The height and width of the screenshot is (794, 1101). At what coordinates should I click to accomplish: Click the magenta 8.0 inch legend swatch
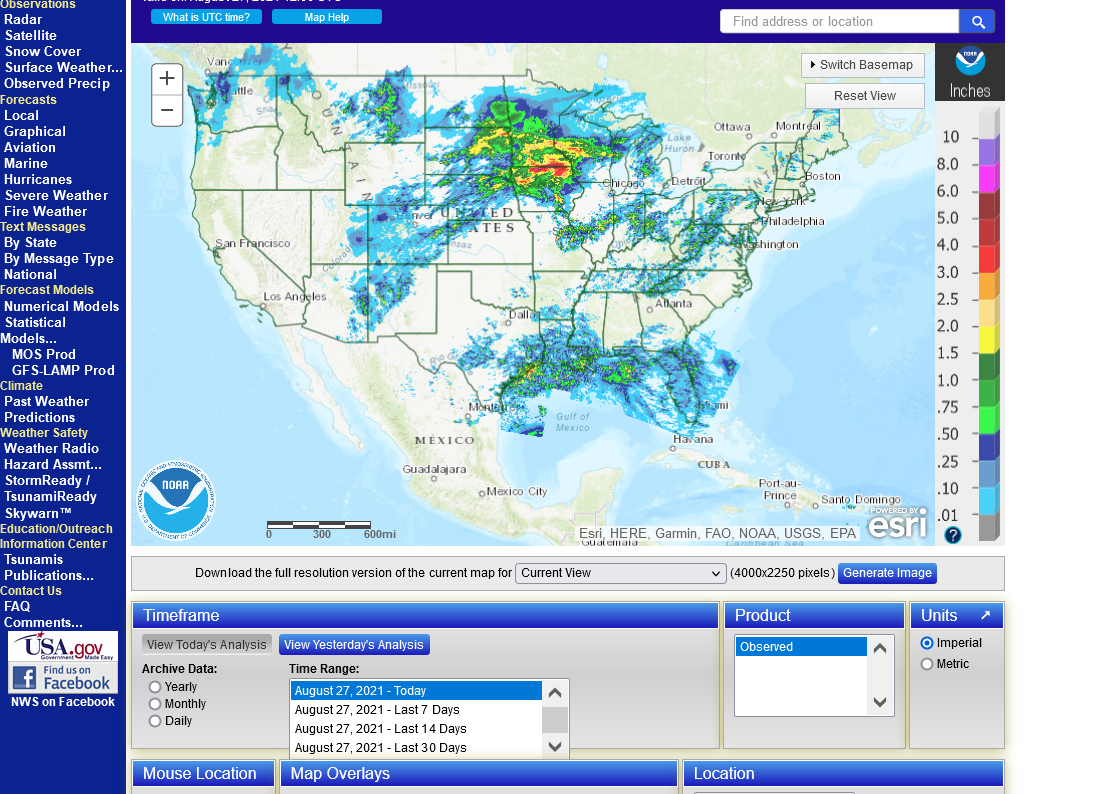(989, 178)
